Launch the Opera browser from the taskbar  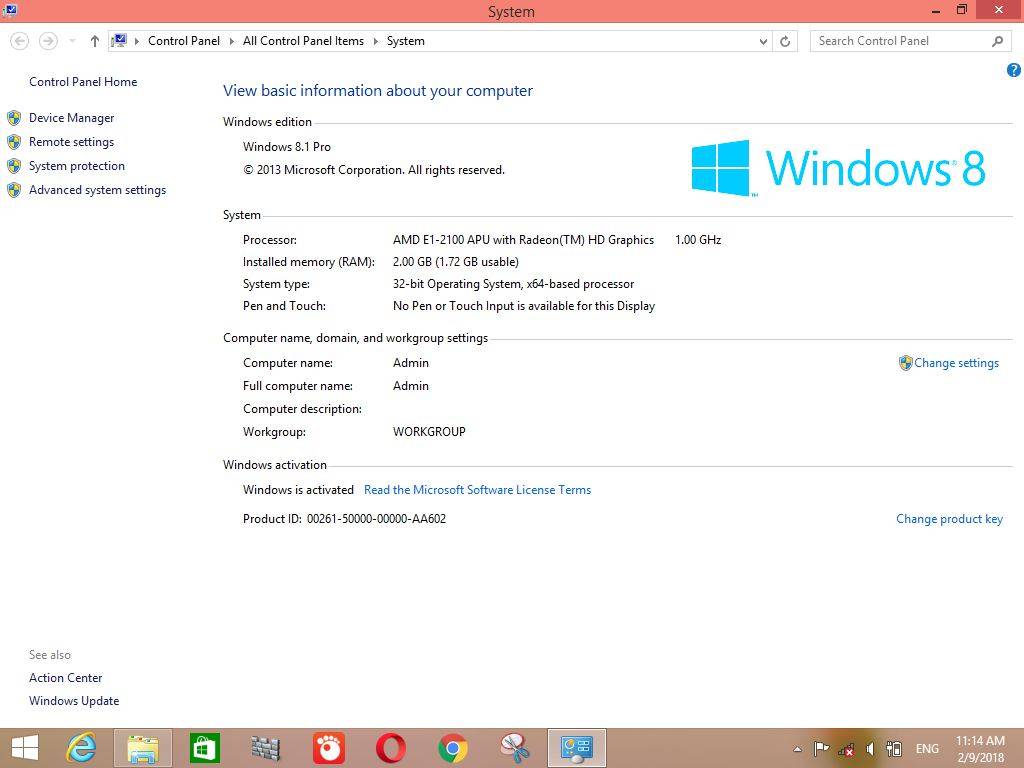(x=391, y=748)
